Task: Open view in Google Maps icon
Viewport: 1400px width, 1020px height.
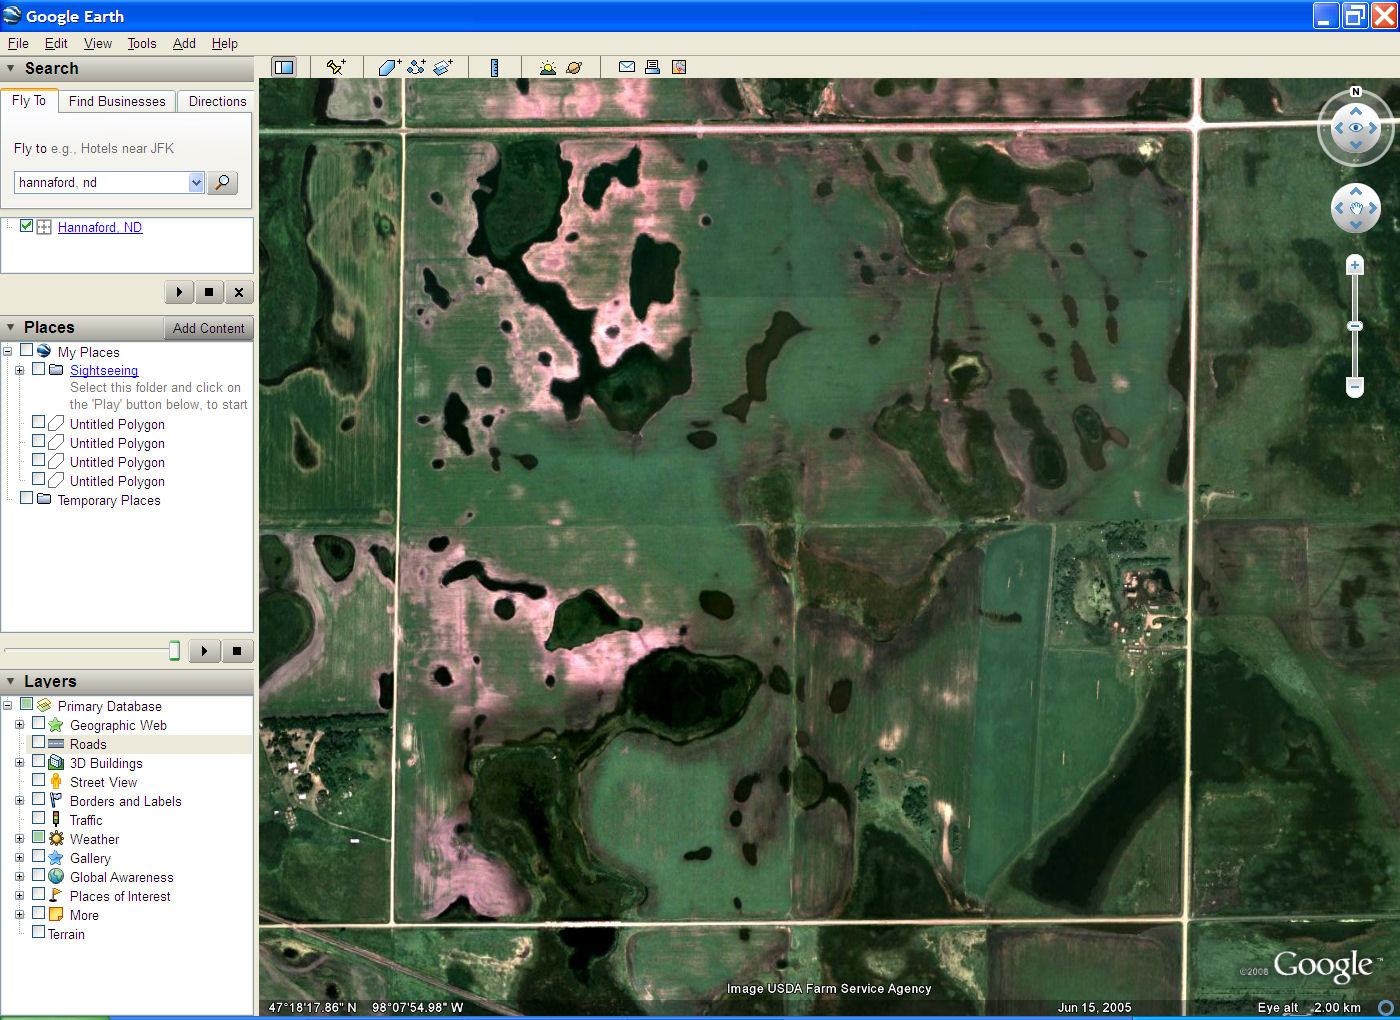Action: (x=679, y=67)
